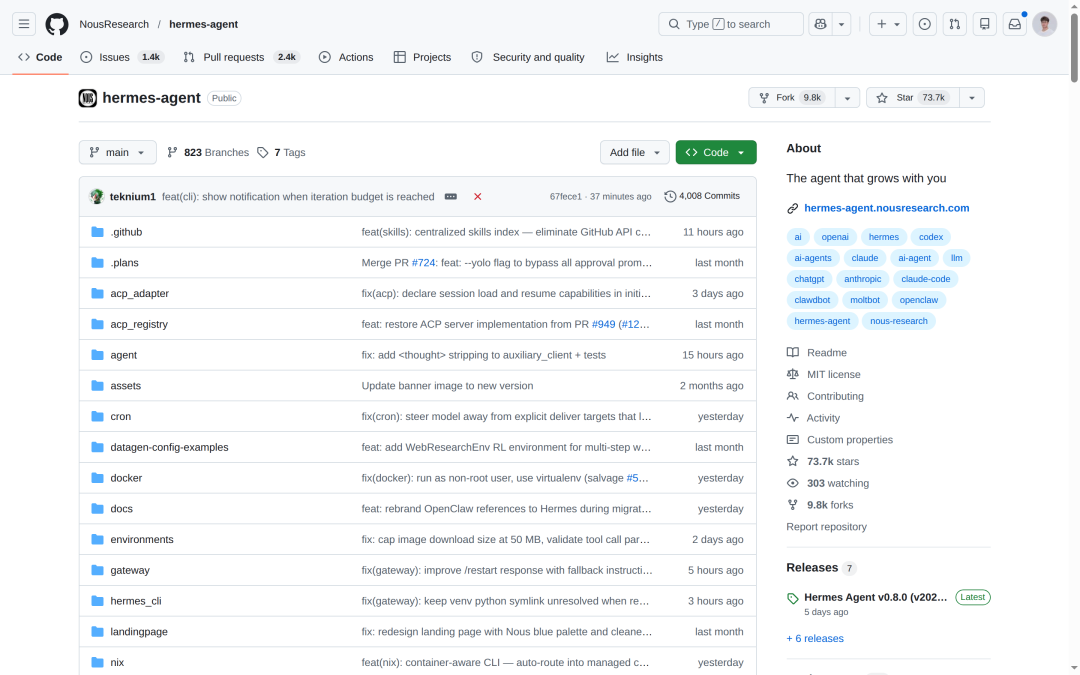Star the hermes-agent repository
The height and width of the screenshot is (675, 1080).
[x=913, y=98]
